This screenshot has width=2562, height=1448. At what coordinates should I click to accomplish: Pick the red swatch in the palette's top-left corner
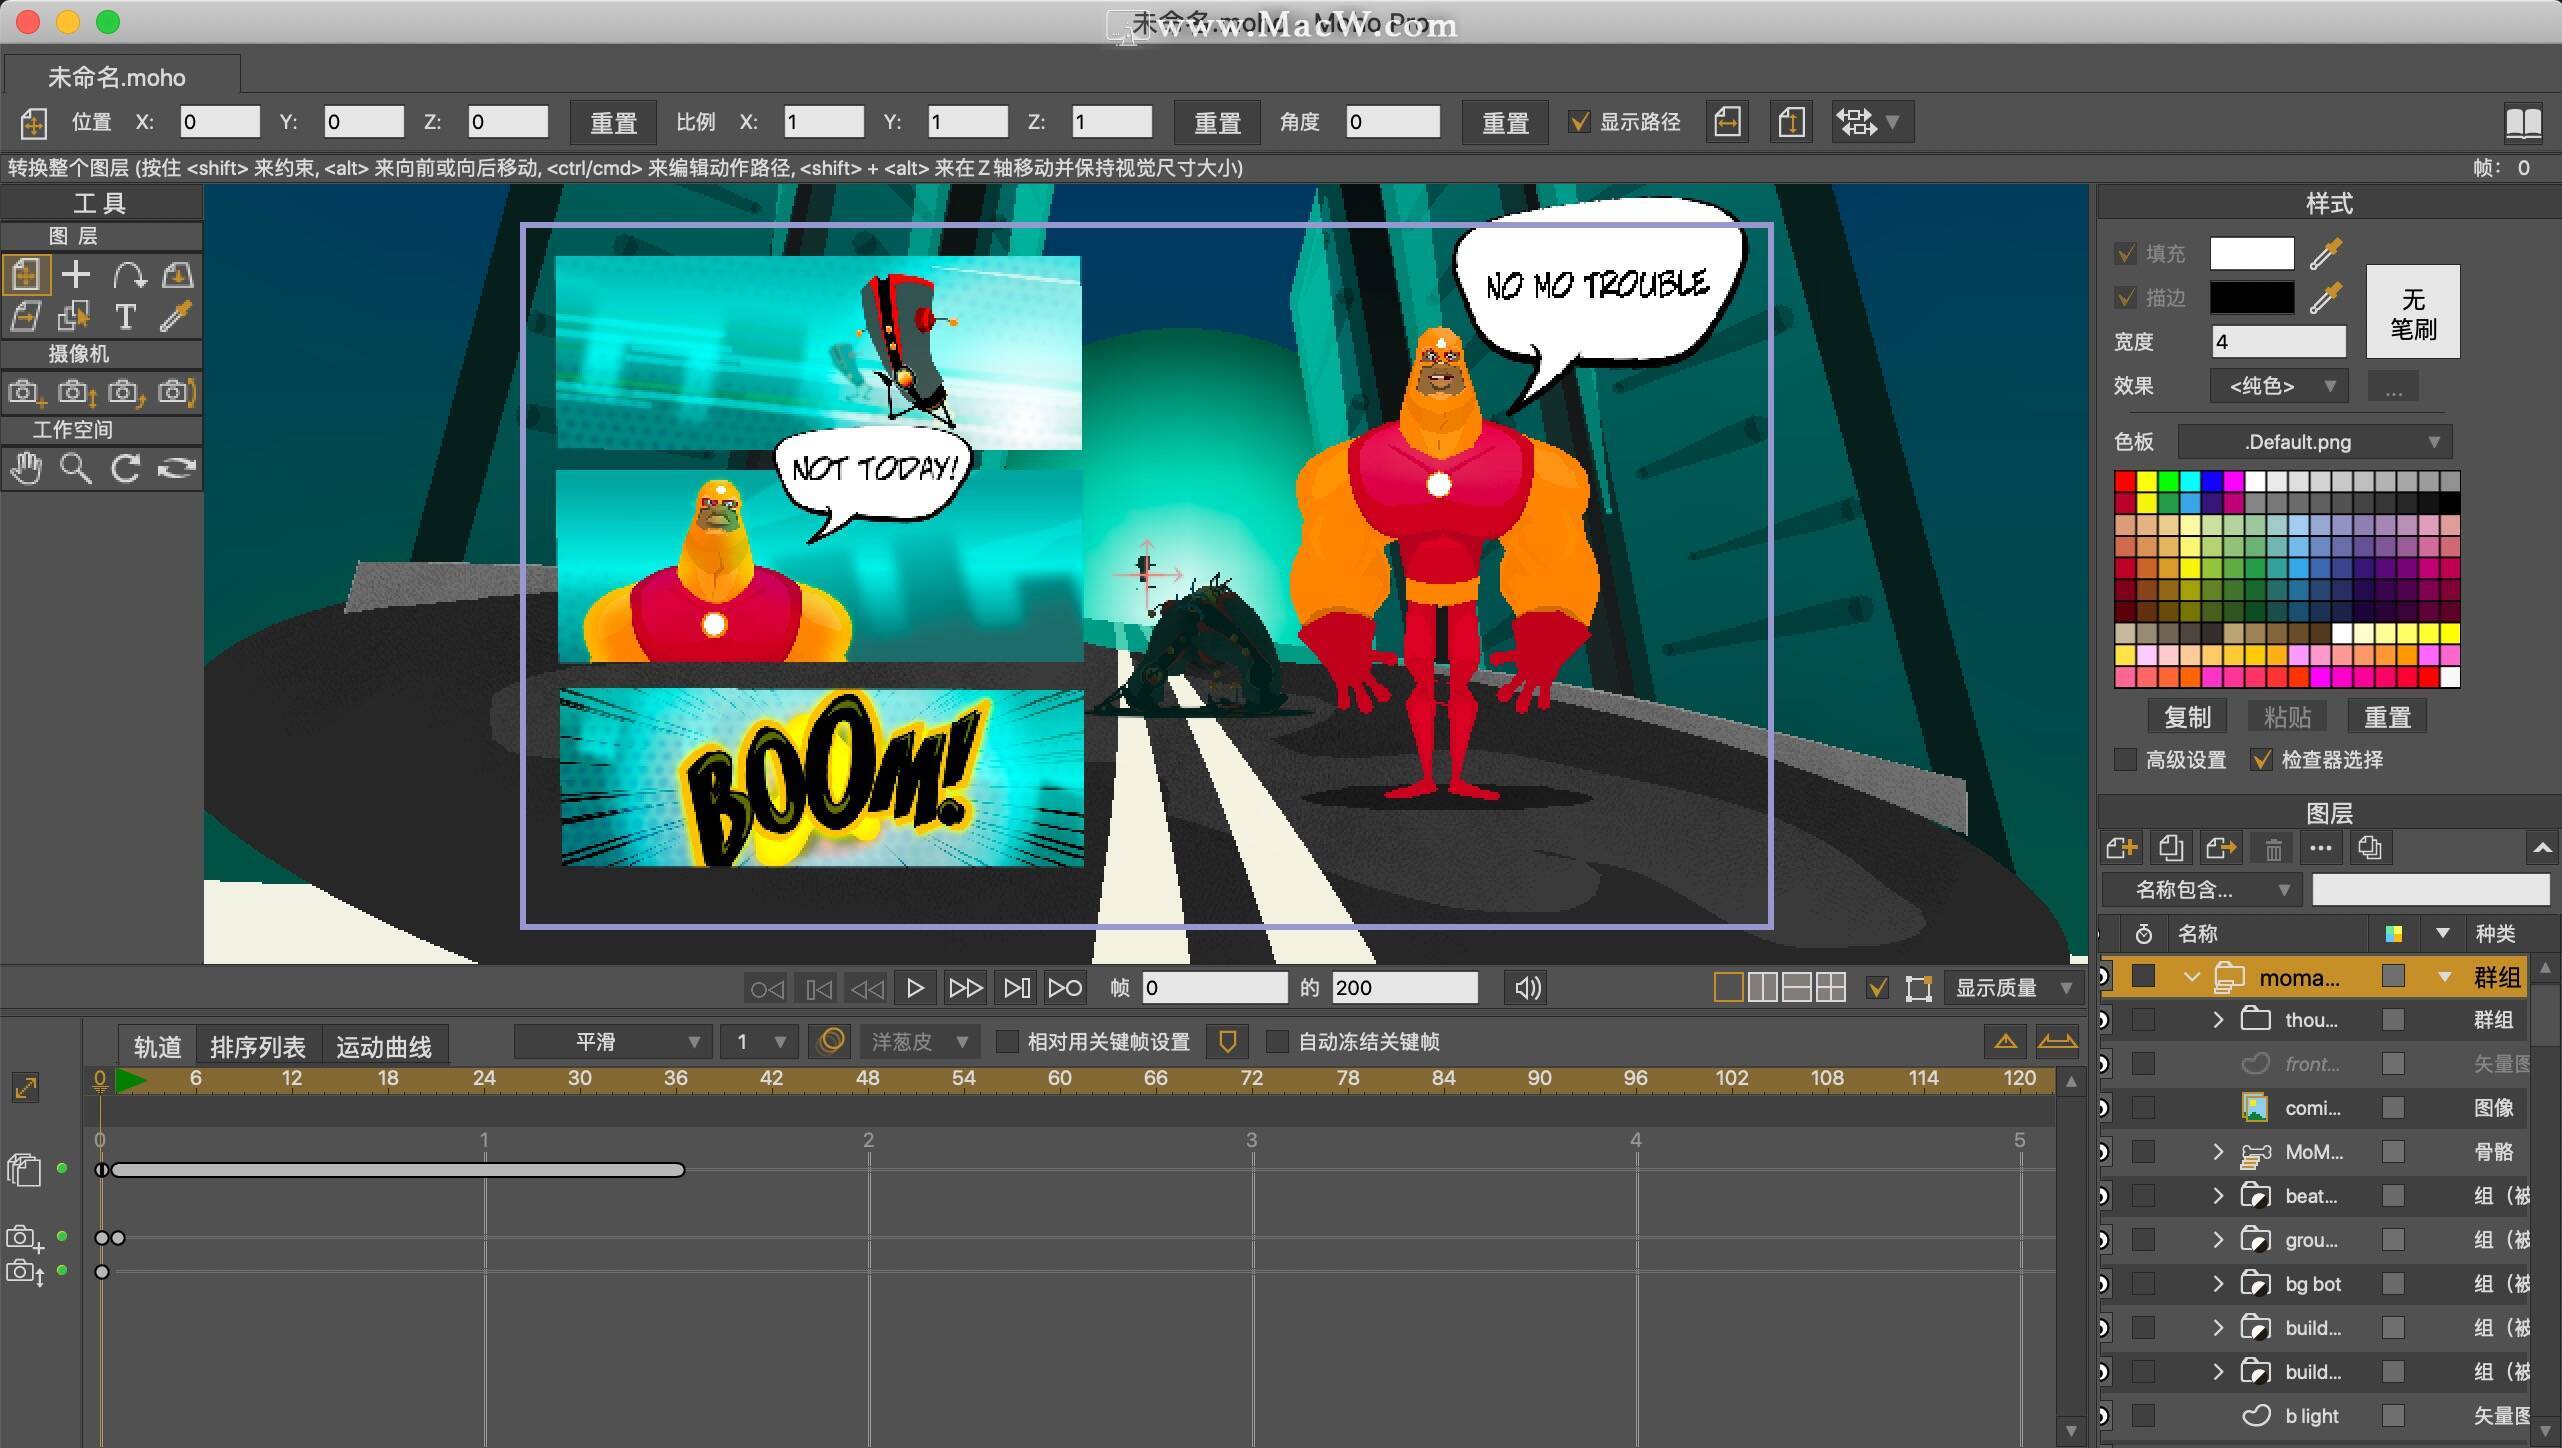click(x=2125, y=482)
